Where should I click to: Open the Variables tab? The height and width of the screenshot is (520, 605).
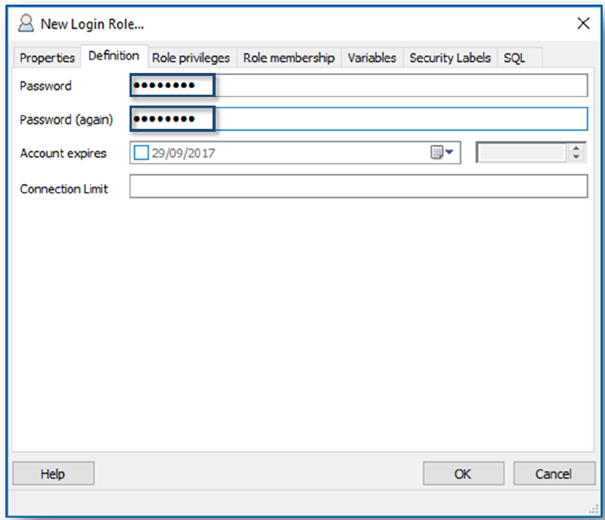[372, 58]
